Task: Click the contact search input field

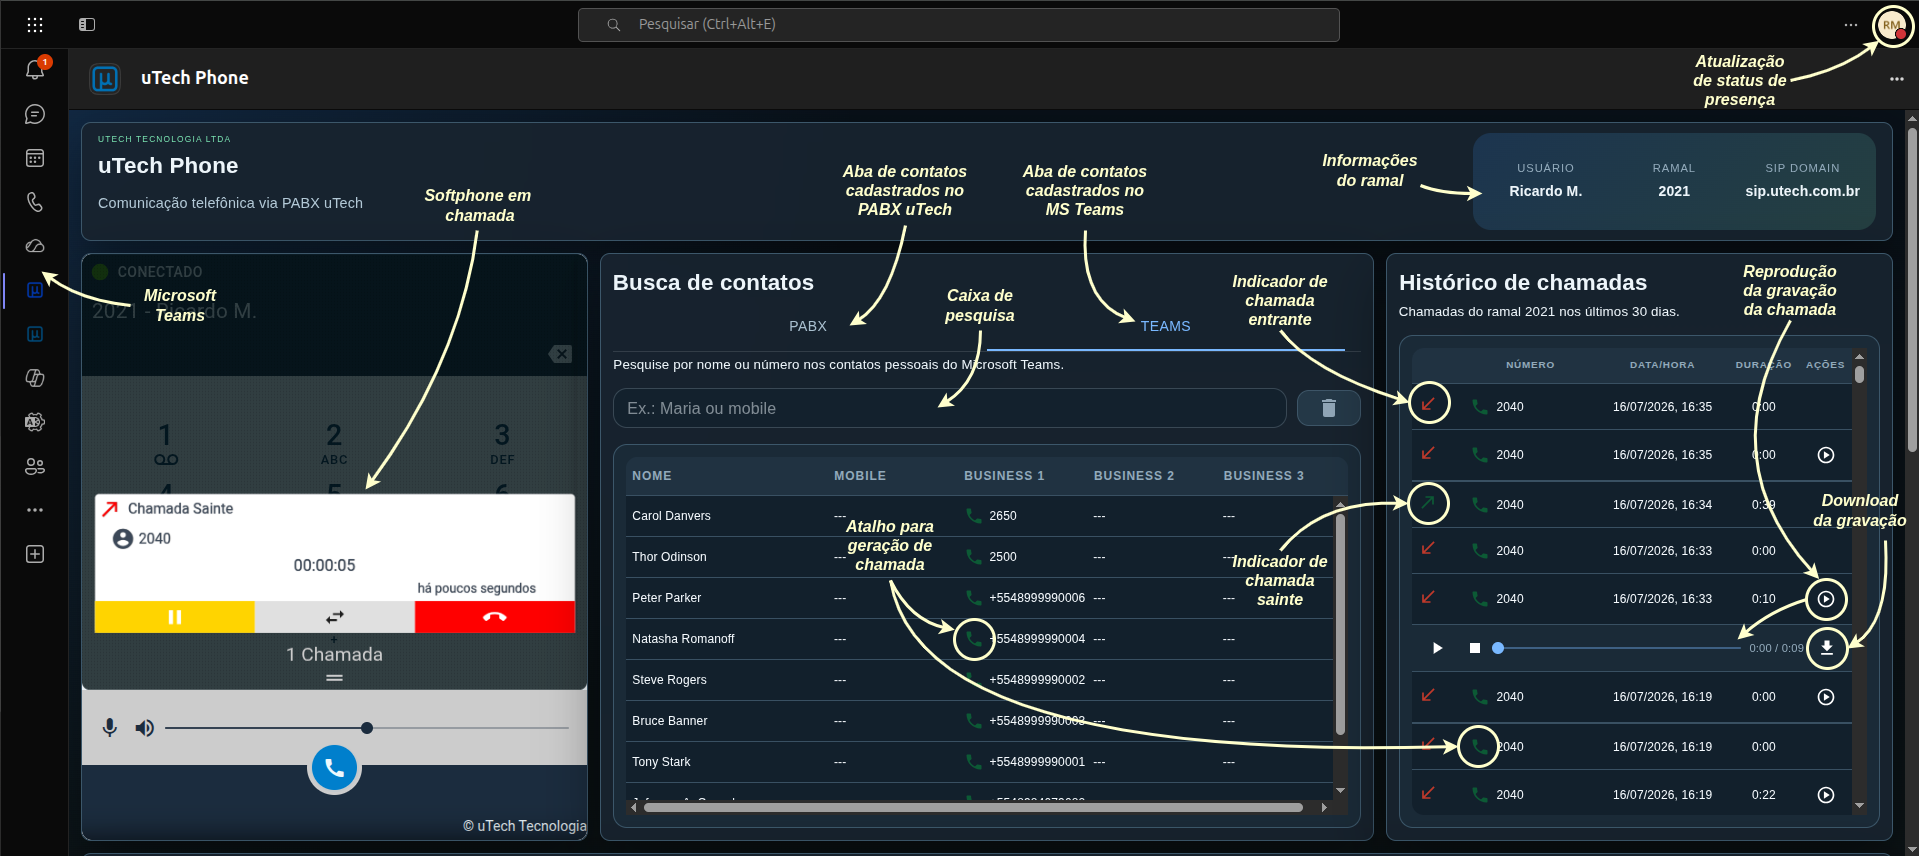Action: pyautogui.click(x=949, y=408)
